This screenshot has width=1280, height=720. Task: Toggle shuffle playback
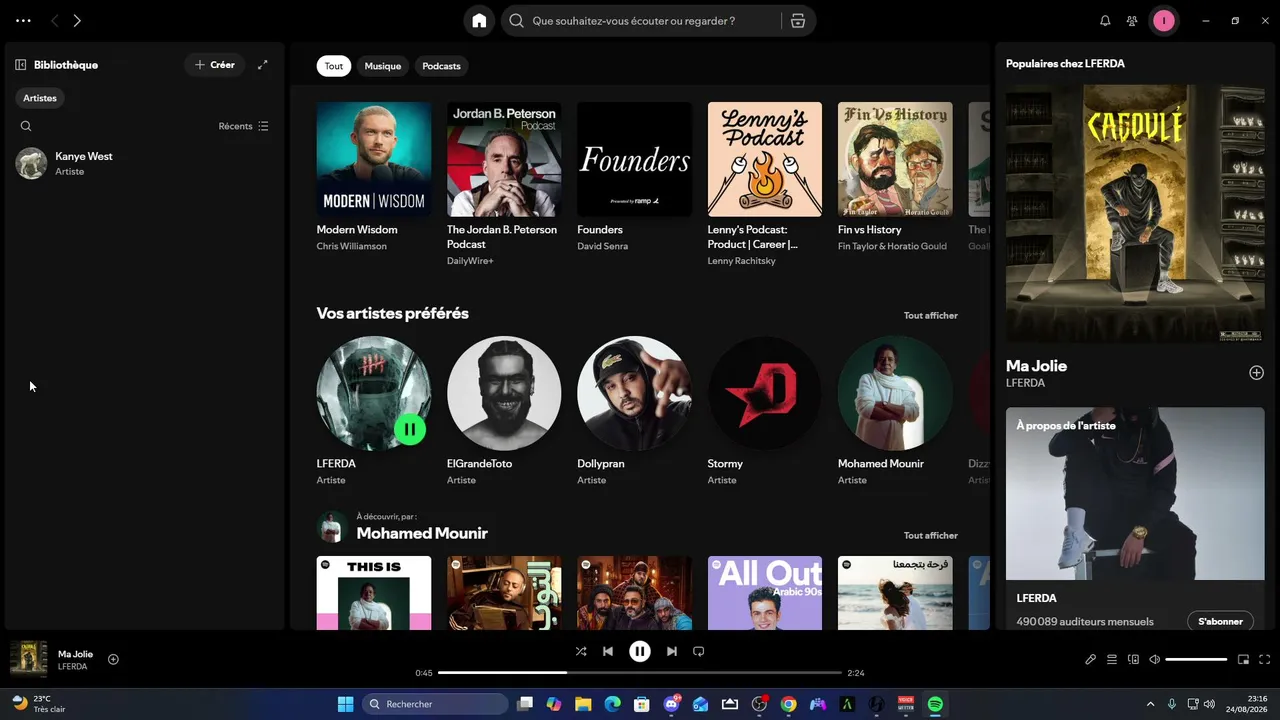(x=581, y=651)
